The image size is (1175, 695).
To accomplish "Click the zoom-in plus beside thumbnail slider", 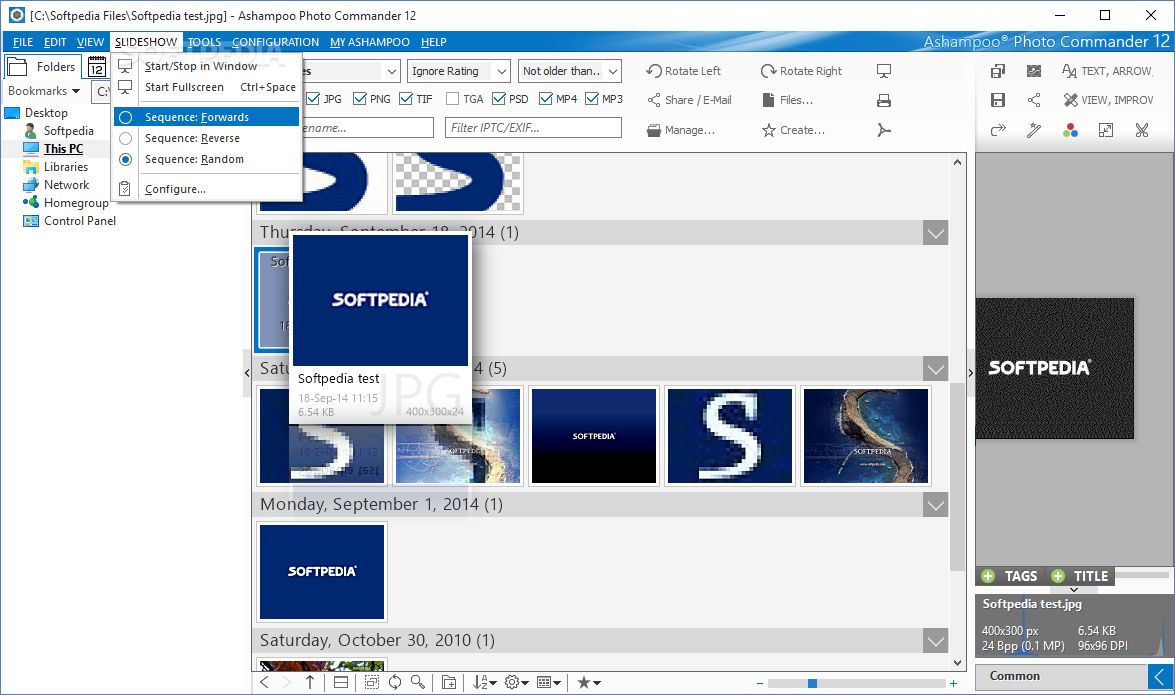I will [953, 683].
